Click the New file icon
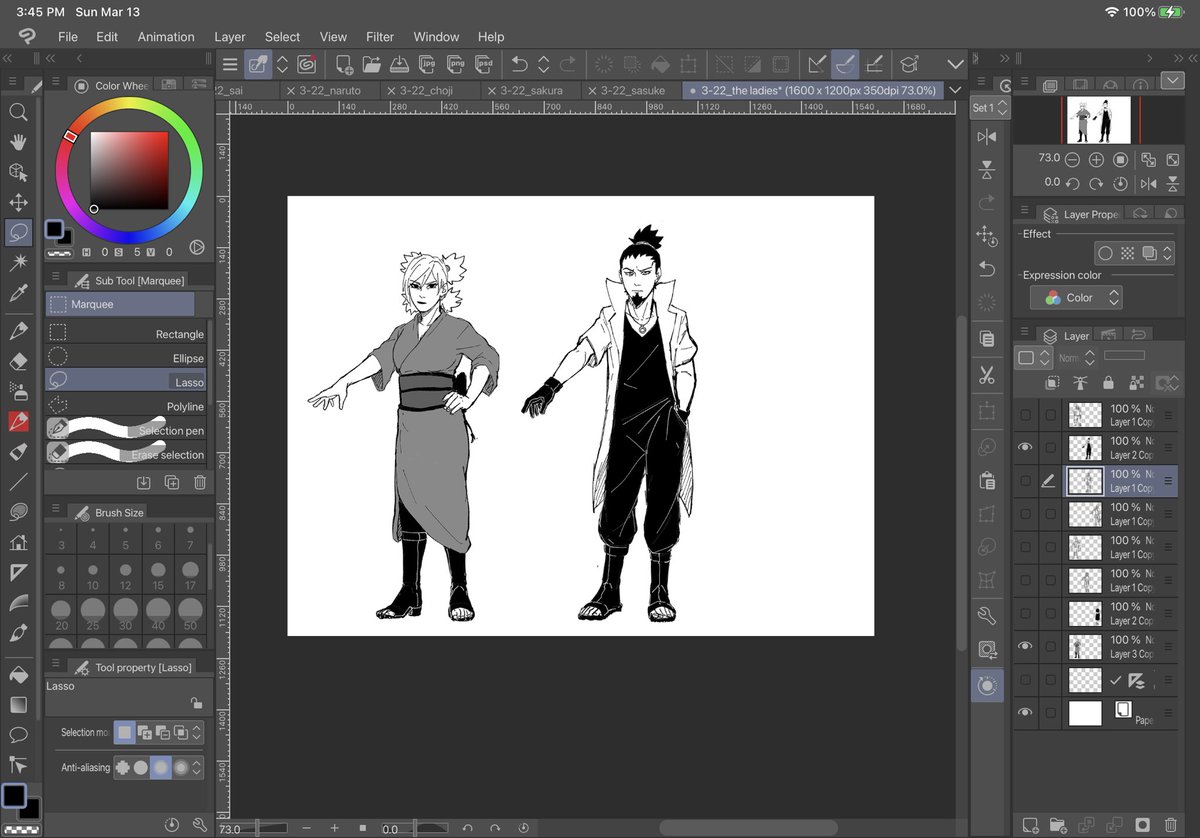The width and height of the screenshot is (1200, 838). click(x=344, y=64)
